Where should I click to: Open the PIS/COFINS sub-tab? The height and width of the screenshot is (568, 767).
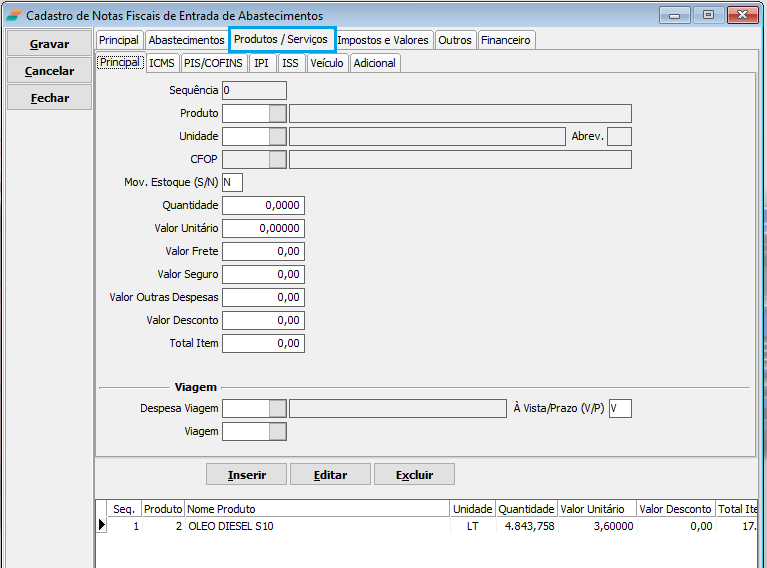[x=213, y=63]
